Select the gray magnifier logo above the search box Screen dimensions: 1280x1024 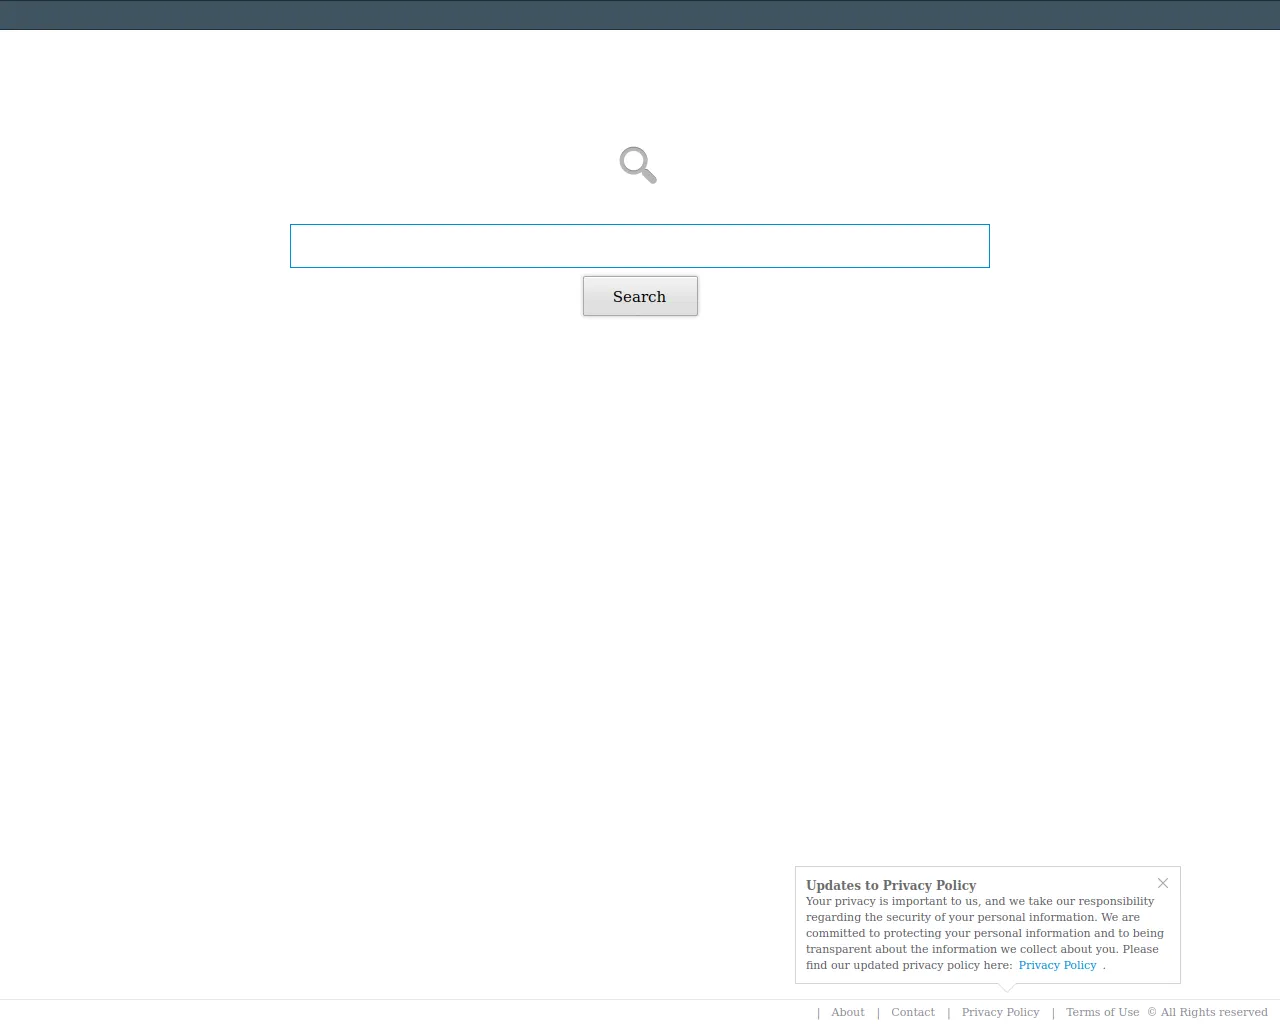pyautogui.click(x=637, y=165)
